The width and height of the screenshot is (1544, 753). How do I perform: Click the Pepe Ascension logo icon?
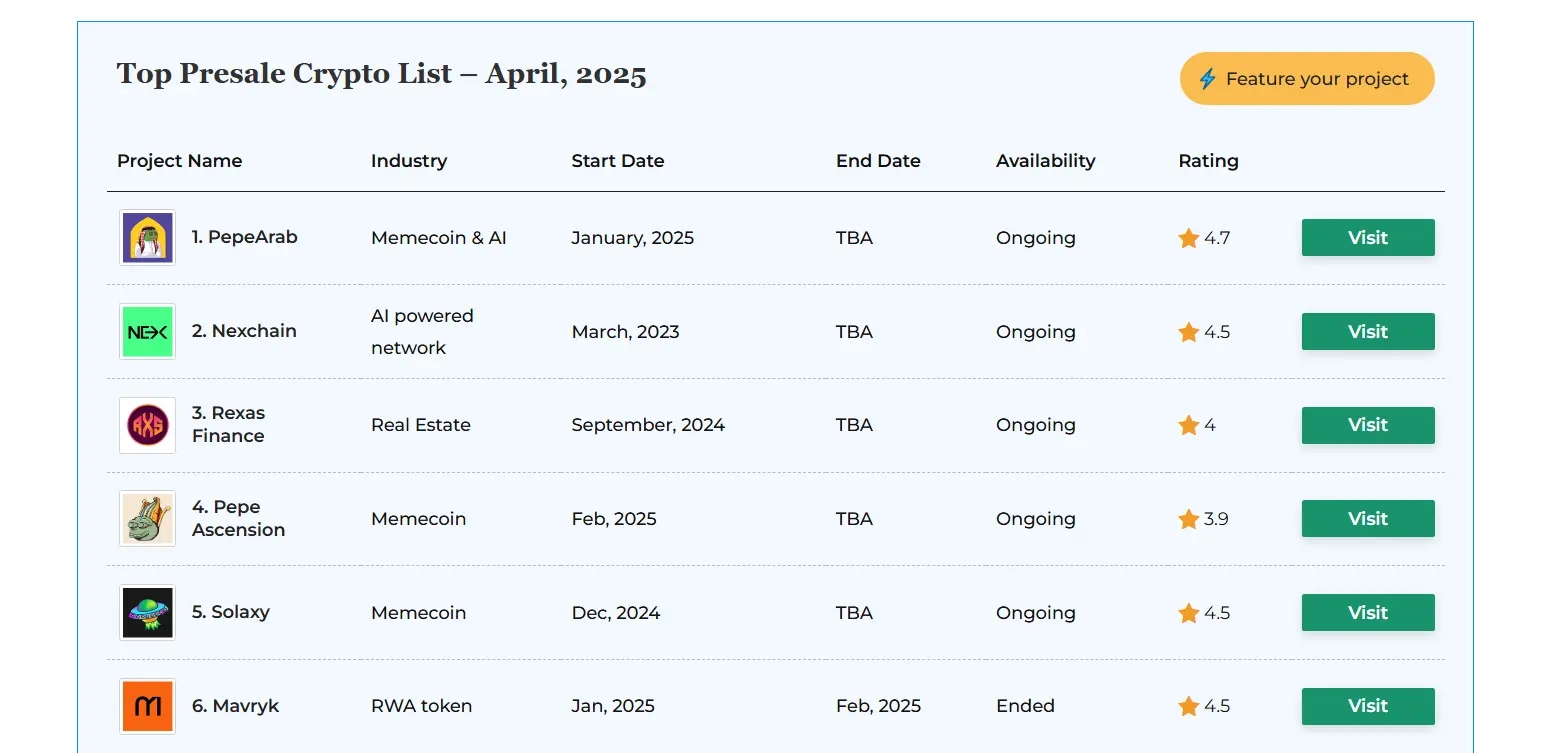coord(147,519)
